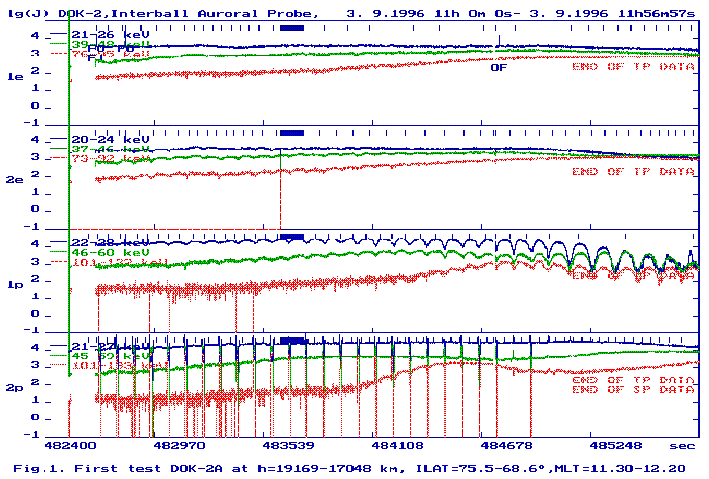Image resolution: width=709 pixels, height=479 pixels.
Task: Click the blue bar marker atop the 2e panel
Action: pos(291,132)
